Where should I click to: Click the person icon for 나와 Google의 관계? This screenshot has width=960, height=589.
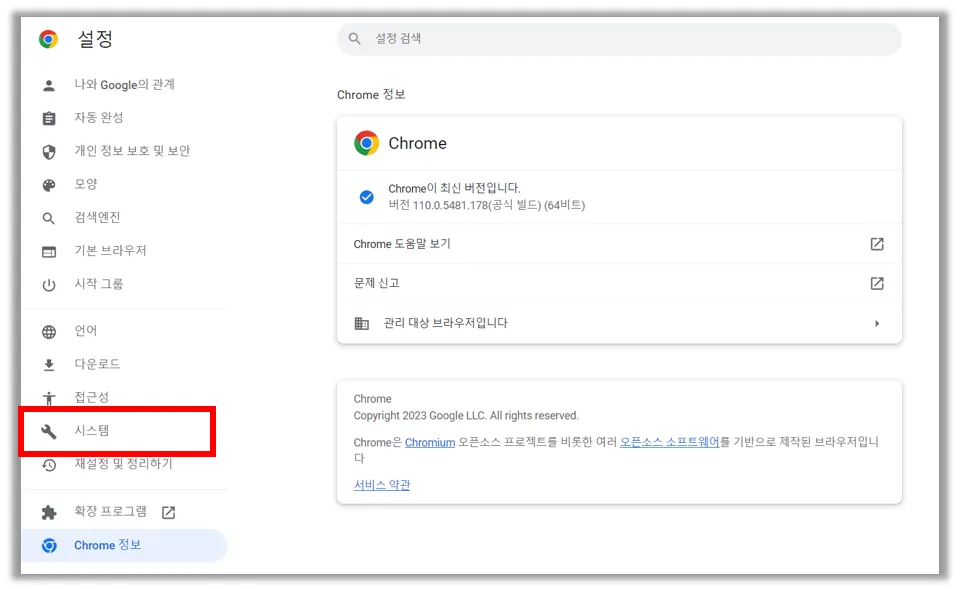[x=49, y=85]
